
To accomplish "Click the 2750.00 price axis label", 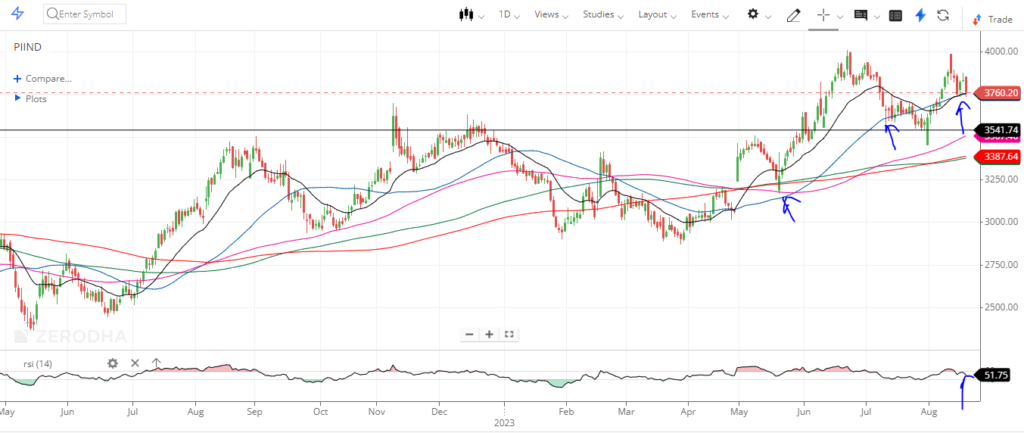I will [1001, 265].
